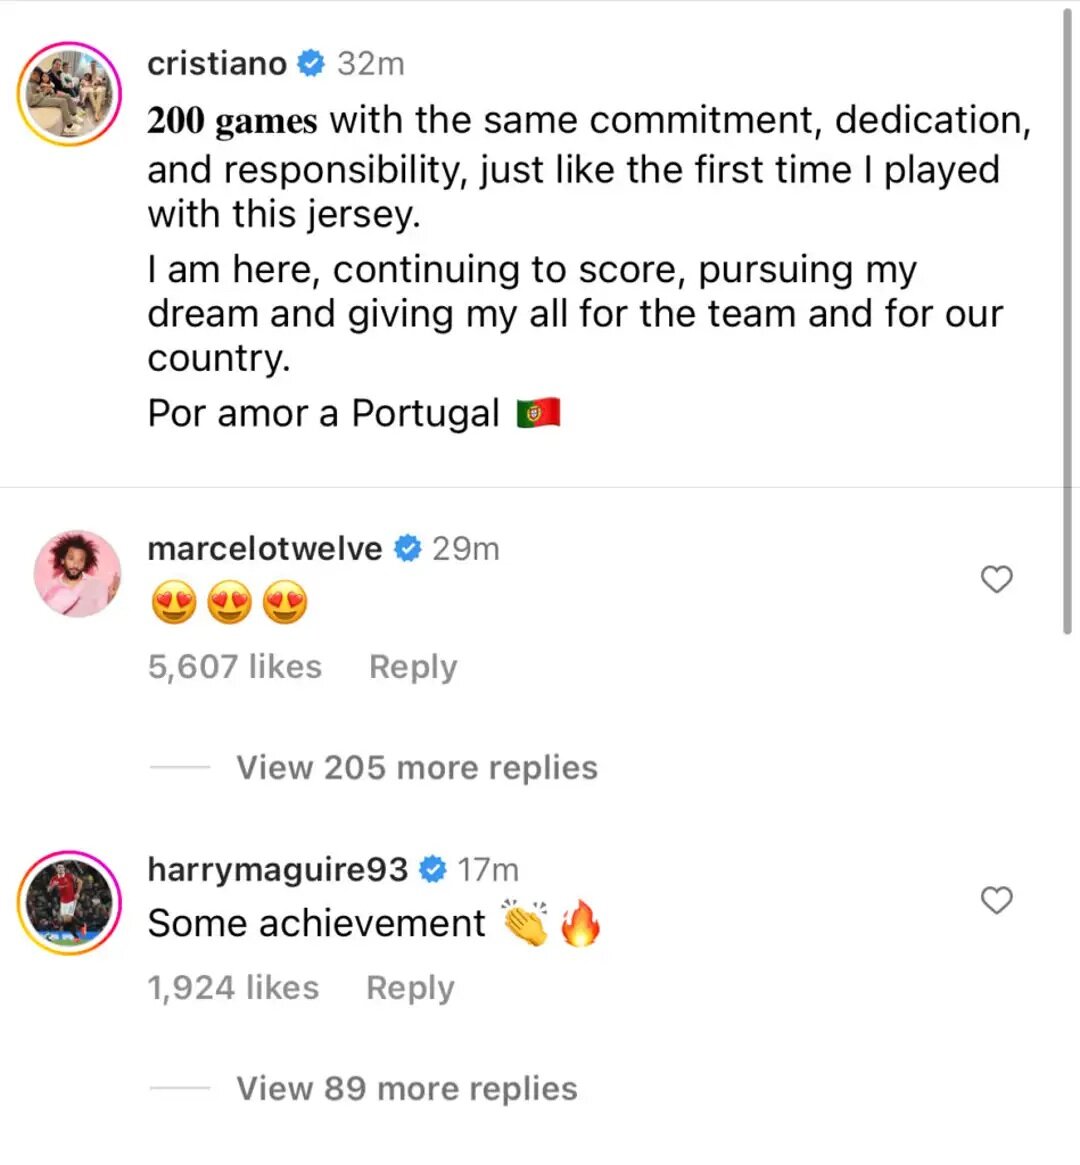
Task: Go to harrymaguire93's profile via username
Action: pyautogui.click(x=277, y=869)
